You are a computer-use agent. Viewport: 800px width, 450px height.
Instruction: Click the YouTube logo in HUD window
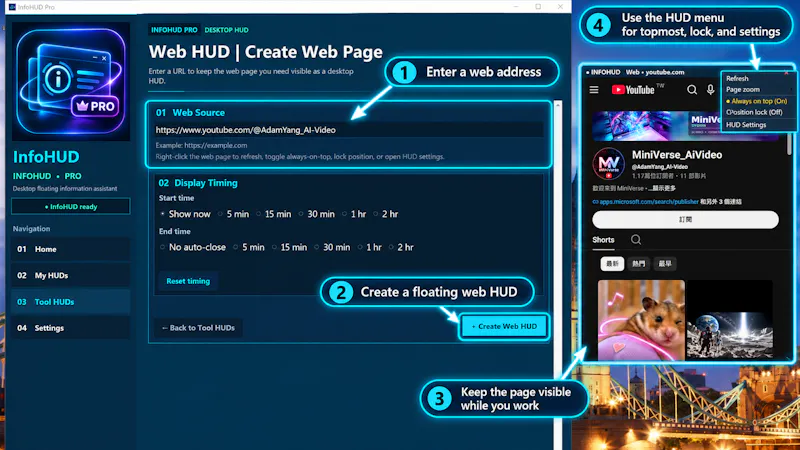pos(633,90)
